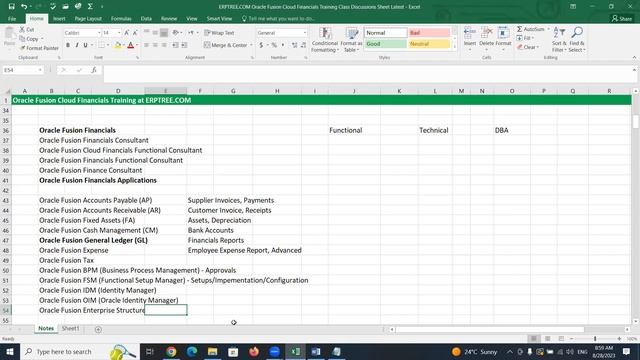Switch to the Data tab
The height and width of the screenshot is (360, 640).
pyautogui.click(x=146, y=19)
